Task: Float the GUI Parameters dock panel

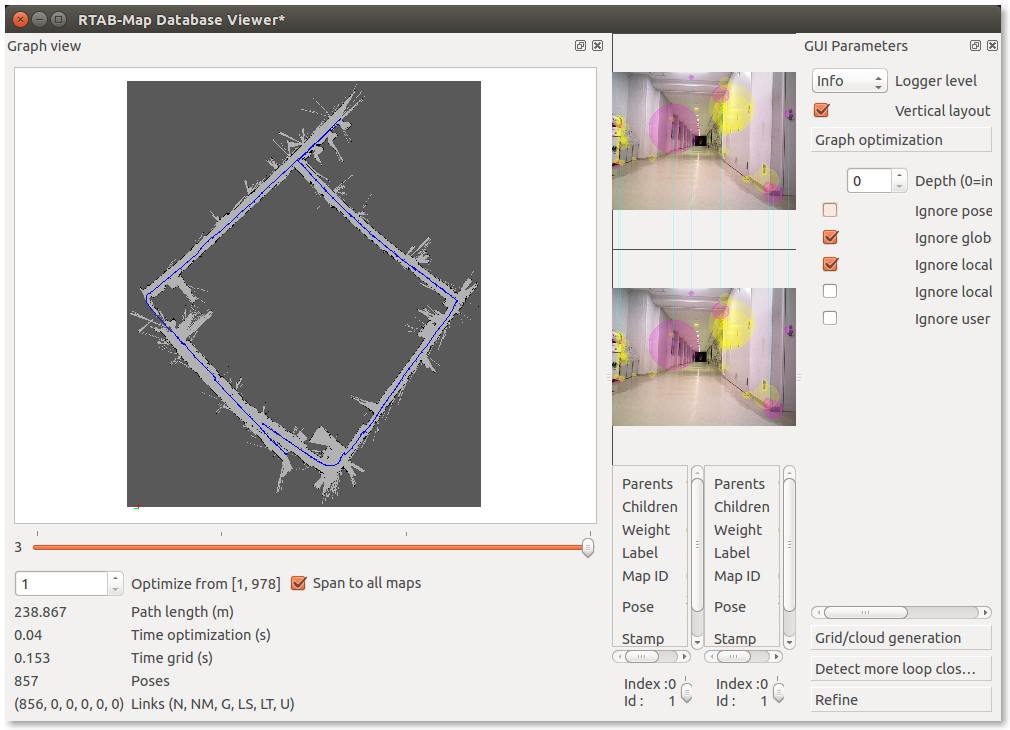Action: click(975, 46)
